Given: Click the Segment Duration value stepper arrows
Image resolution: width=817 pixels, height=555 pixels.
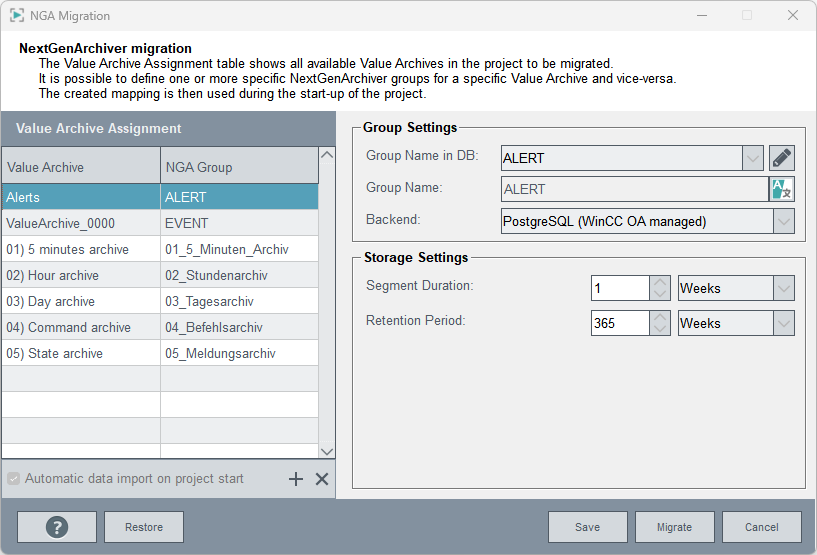Looking at the screenshot, I should pos(660,289).
